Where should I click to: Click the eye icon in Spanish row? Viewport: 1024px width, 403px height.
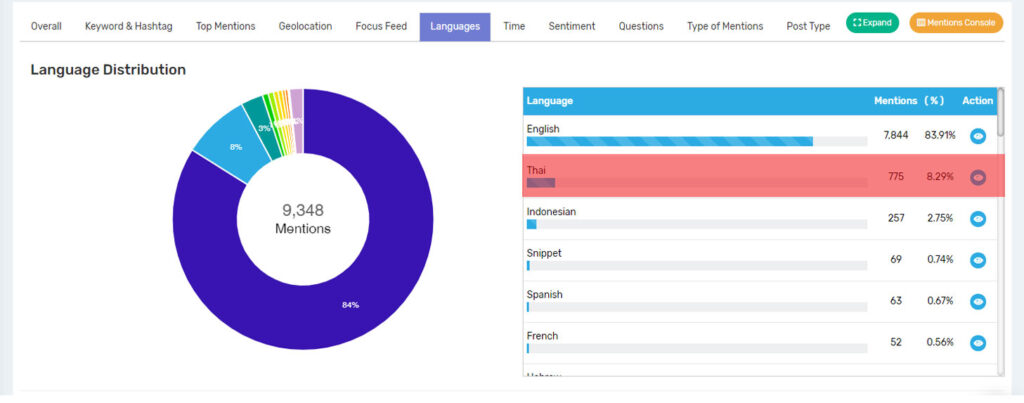click(977, 301)
